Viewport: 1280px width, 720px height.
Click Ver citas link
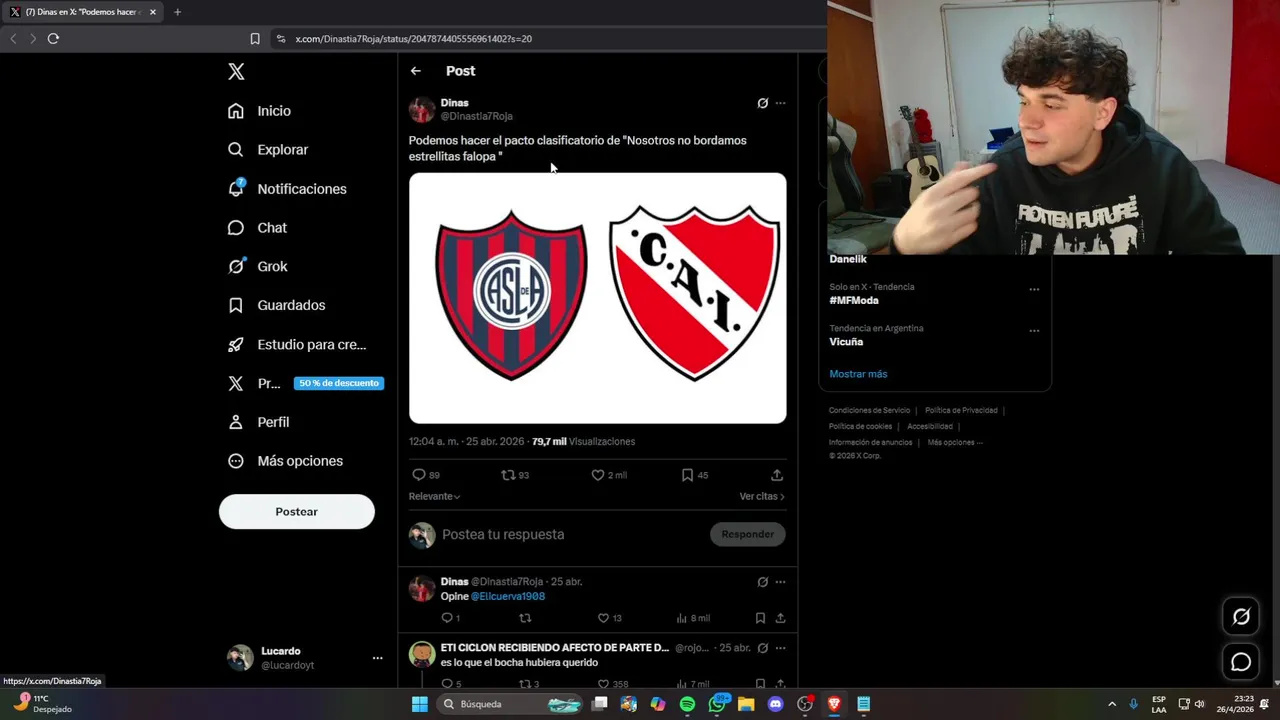click(x=762, y=496)
